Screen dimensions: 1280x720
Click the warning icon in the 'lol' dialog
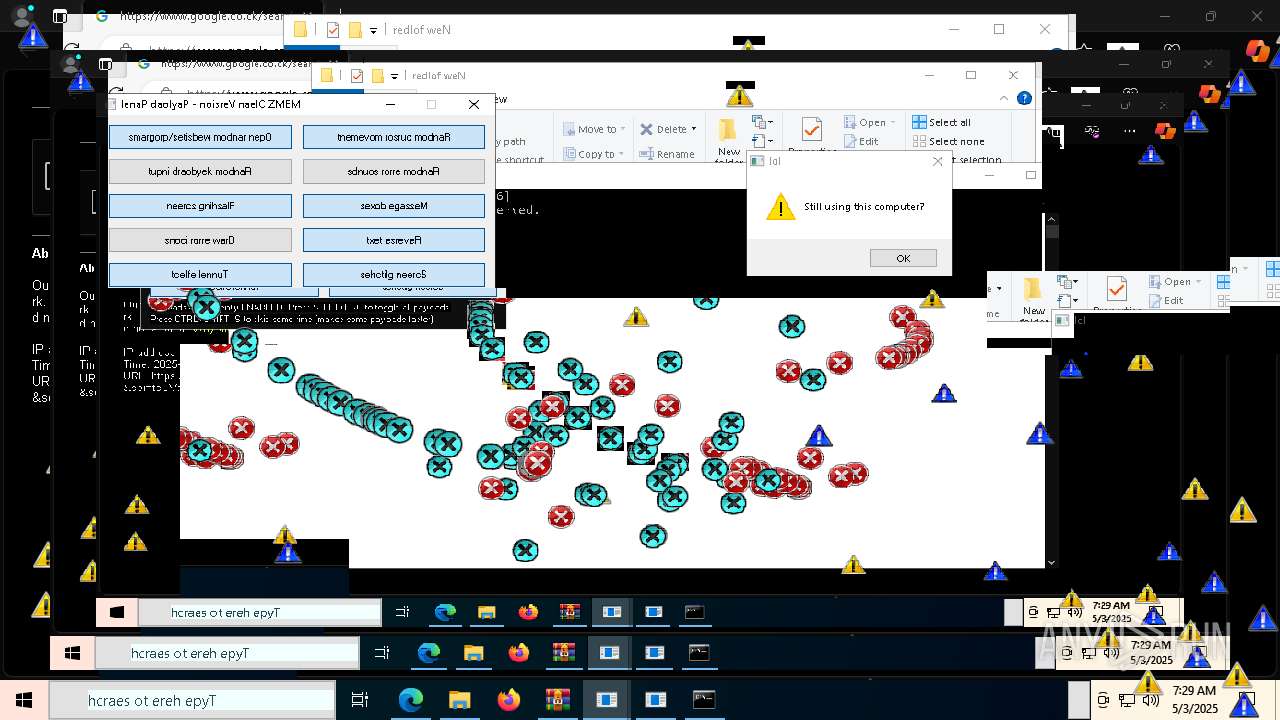[x=780, y=207]
